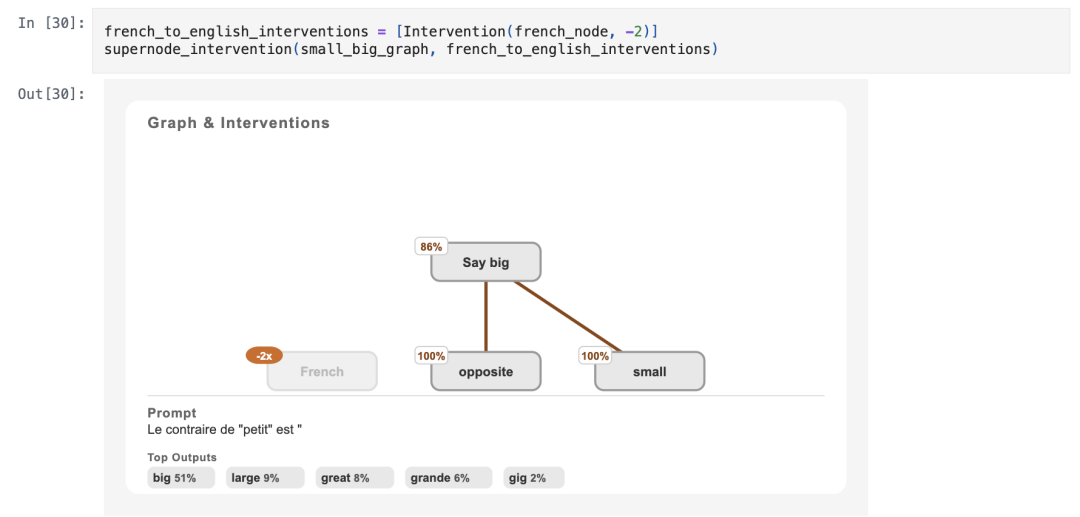Image resolution: width=1080 pixels, height=517 pixels.
Task: Click the 'large 9%' output chip
Action: [x=265, y=478]
